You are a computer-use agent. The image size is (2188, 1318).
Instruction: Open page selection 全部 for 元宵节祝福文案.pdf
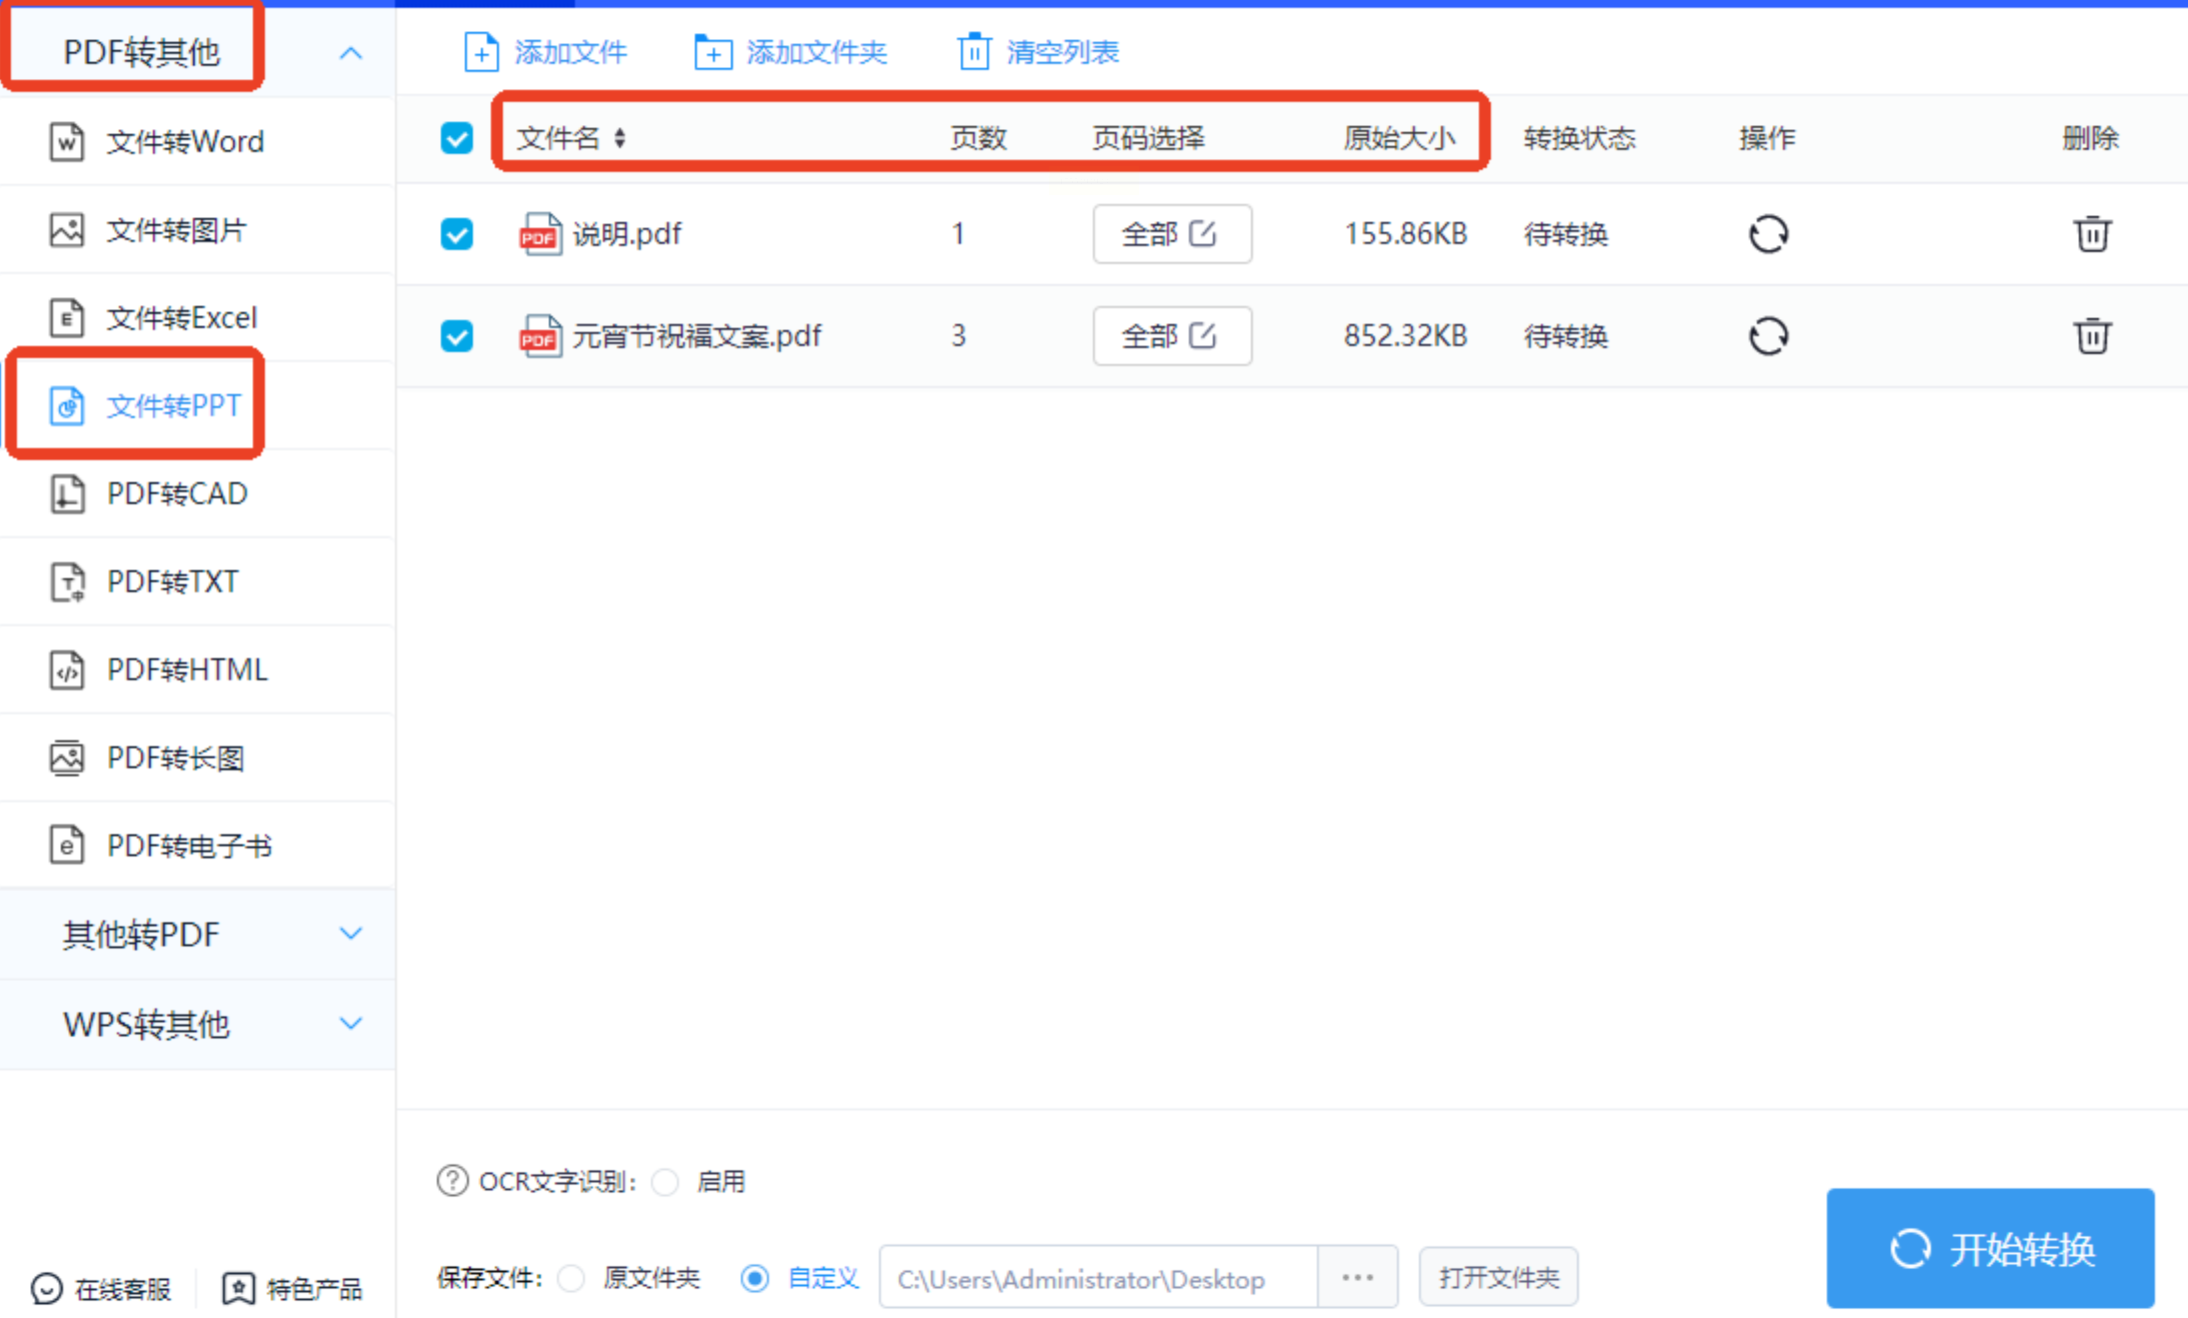tap(1172, 336)
